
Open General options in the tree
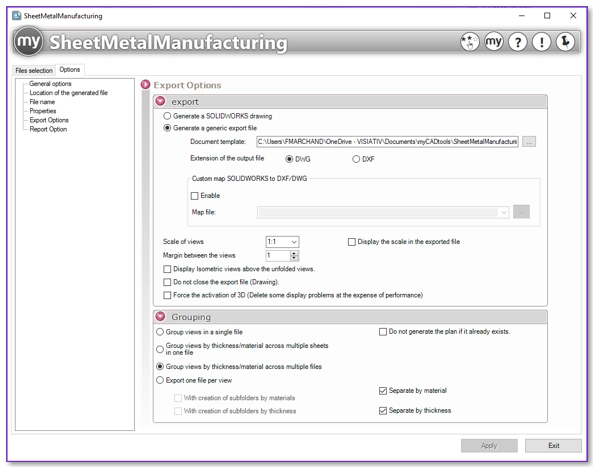(x=50, y=84)
